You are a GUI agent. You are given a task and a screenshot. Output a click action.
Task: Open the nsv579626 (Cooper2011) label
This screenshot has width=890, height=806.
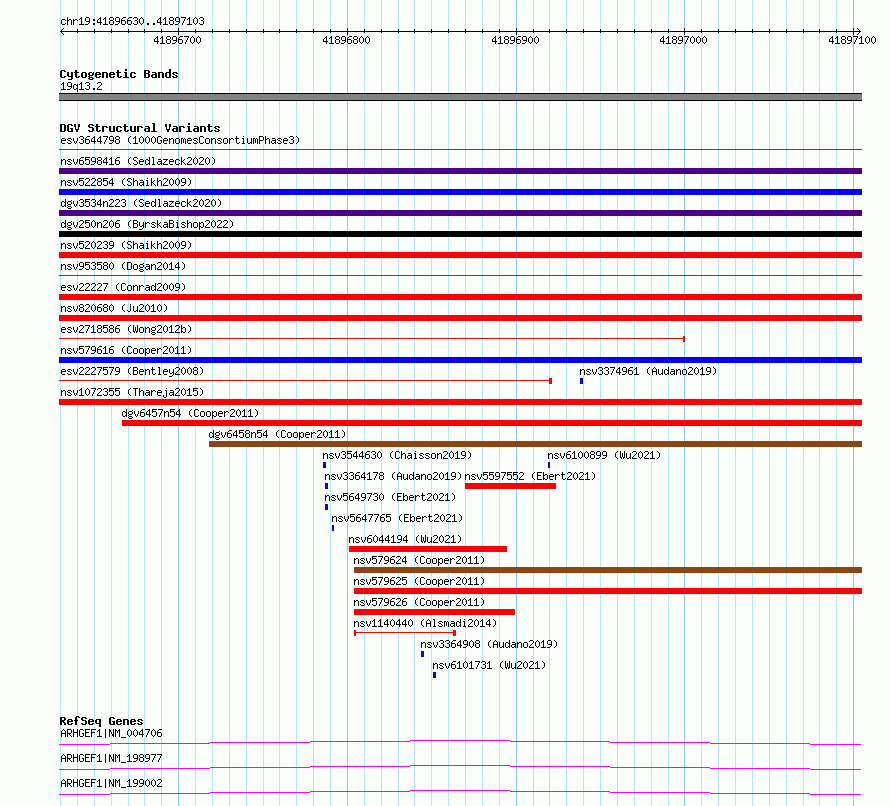(419, 602)
